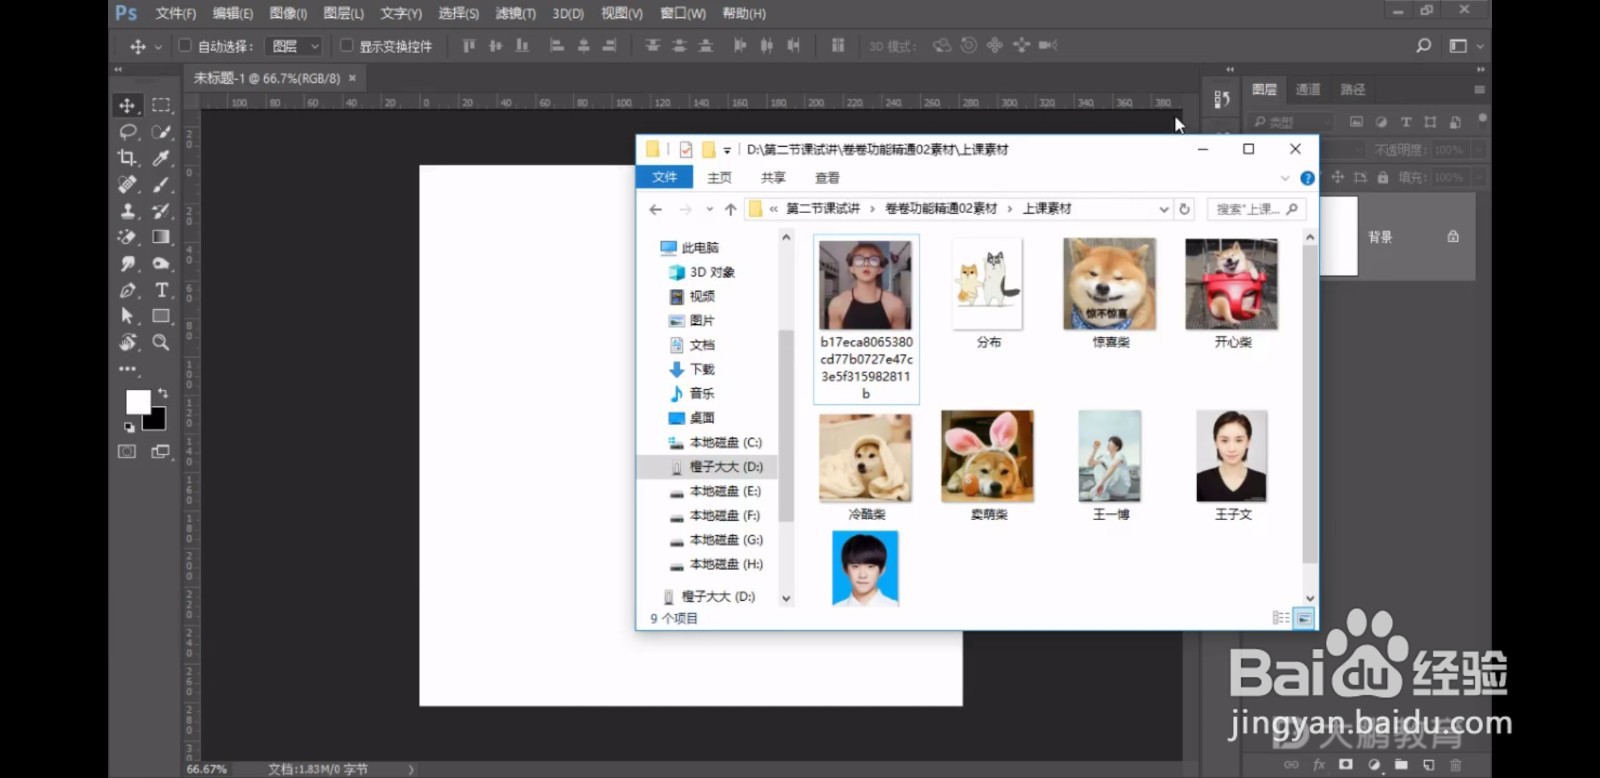Viewport: 1600px width, 778px height.
Task: Open the 滤镜(T) menu
Action: pos(515,14)
